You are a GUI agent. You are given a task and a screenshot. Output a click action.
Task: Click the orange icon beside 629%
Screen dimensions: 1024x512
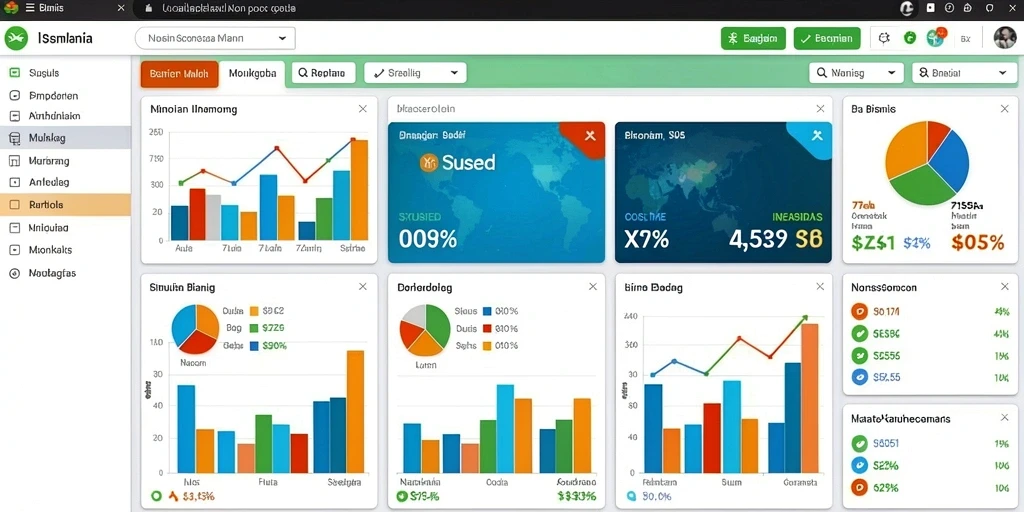click(x=860, y=487)
